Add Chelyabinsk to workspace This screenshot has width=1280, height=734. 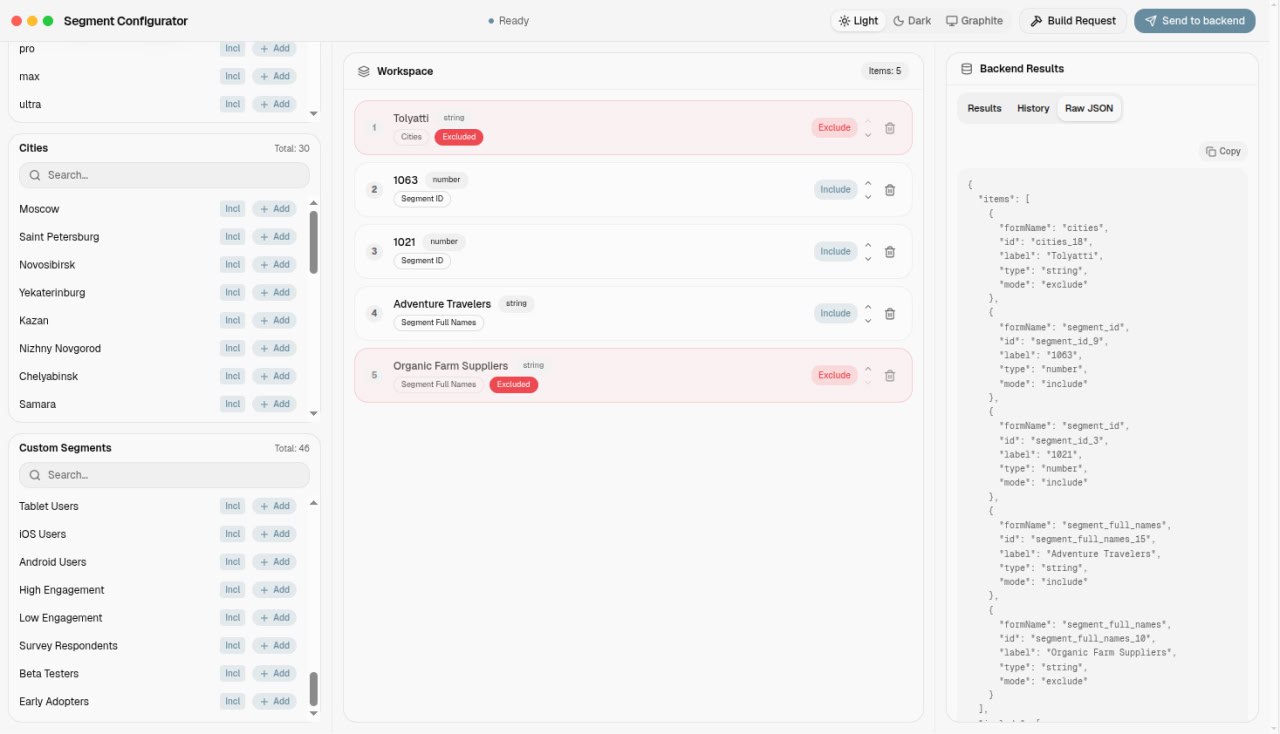tap(274, 377)
